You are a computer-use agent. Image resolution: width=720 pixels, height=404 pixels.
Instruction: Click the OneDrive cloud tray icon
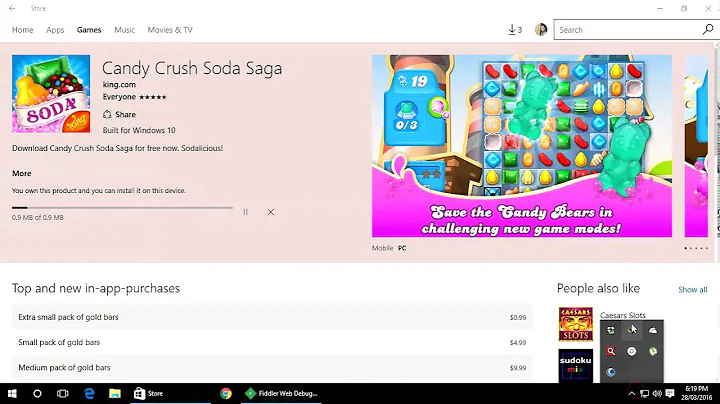click(x=653, y=330)
